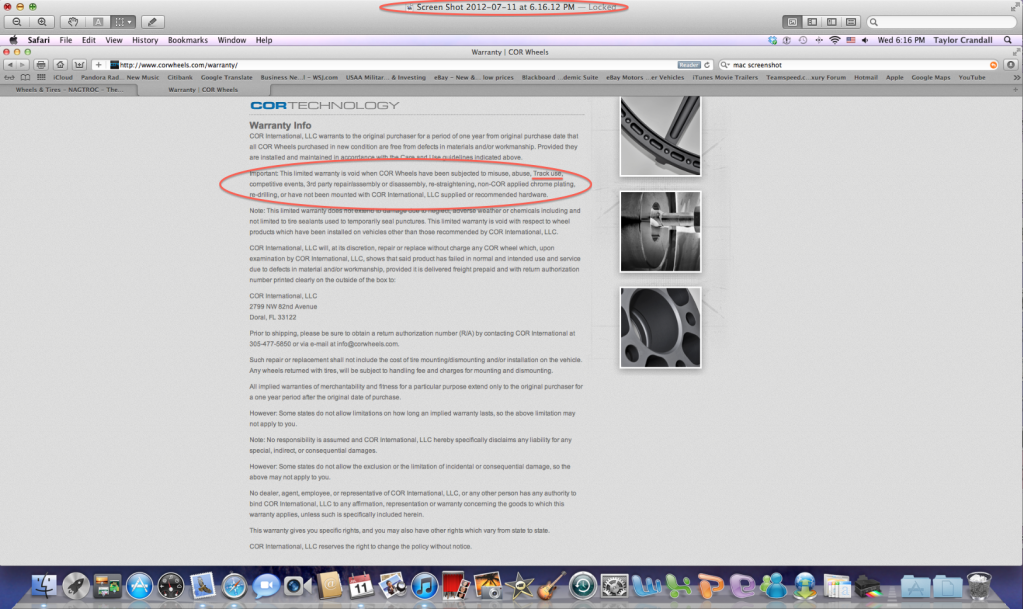Screen dimensions: 1023x609
Task: Expand the bookmarks bar overflow chevron
Action: [x=1016, y=77]
